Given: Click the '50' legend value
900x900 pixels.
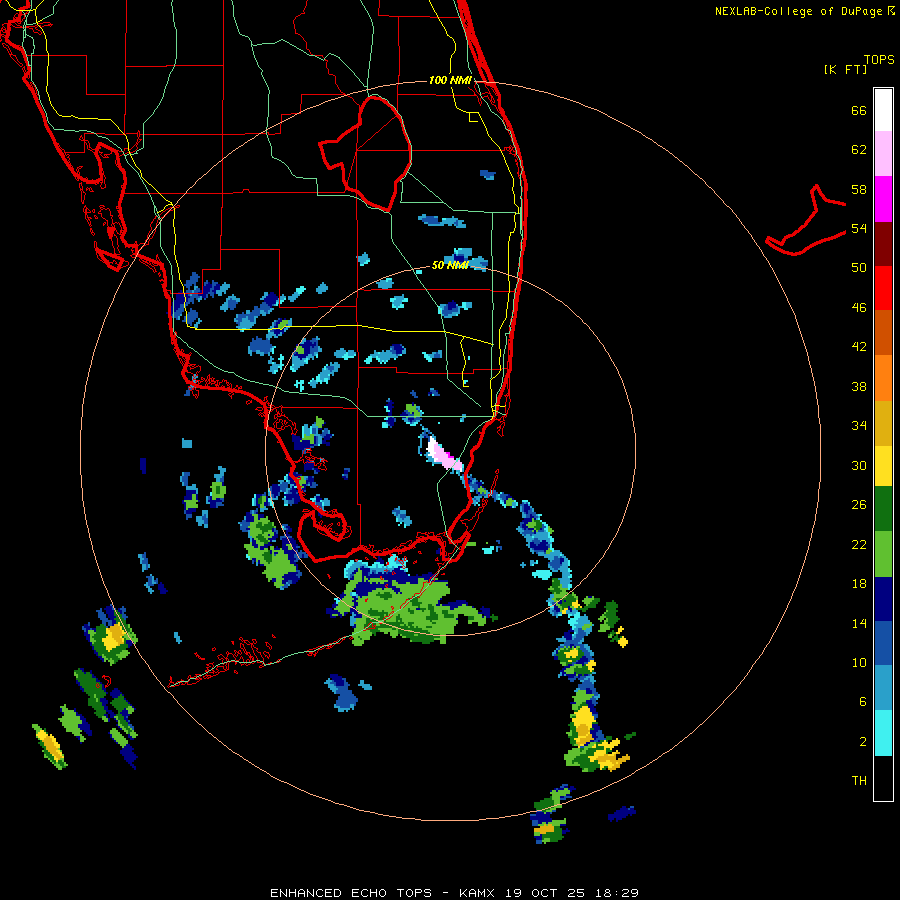Looking at the screenshot, I should 859,268.
